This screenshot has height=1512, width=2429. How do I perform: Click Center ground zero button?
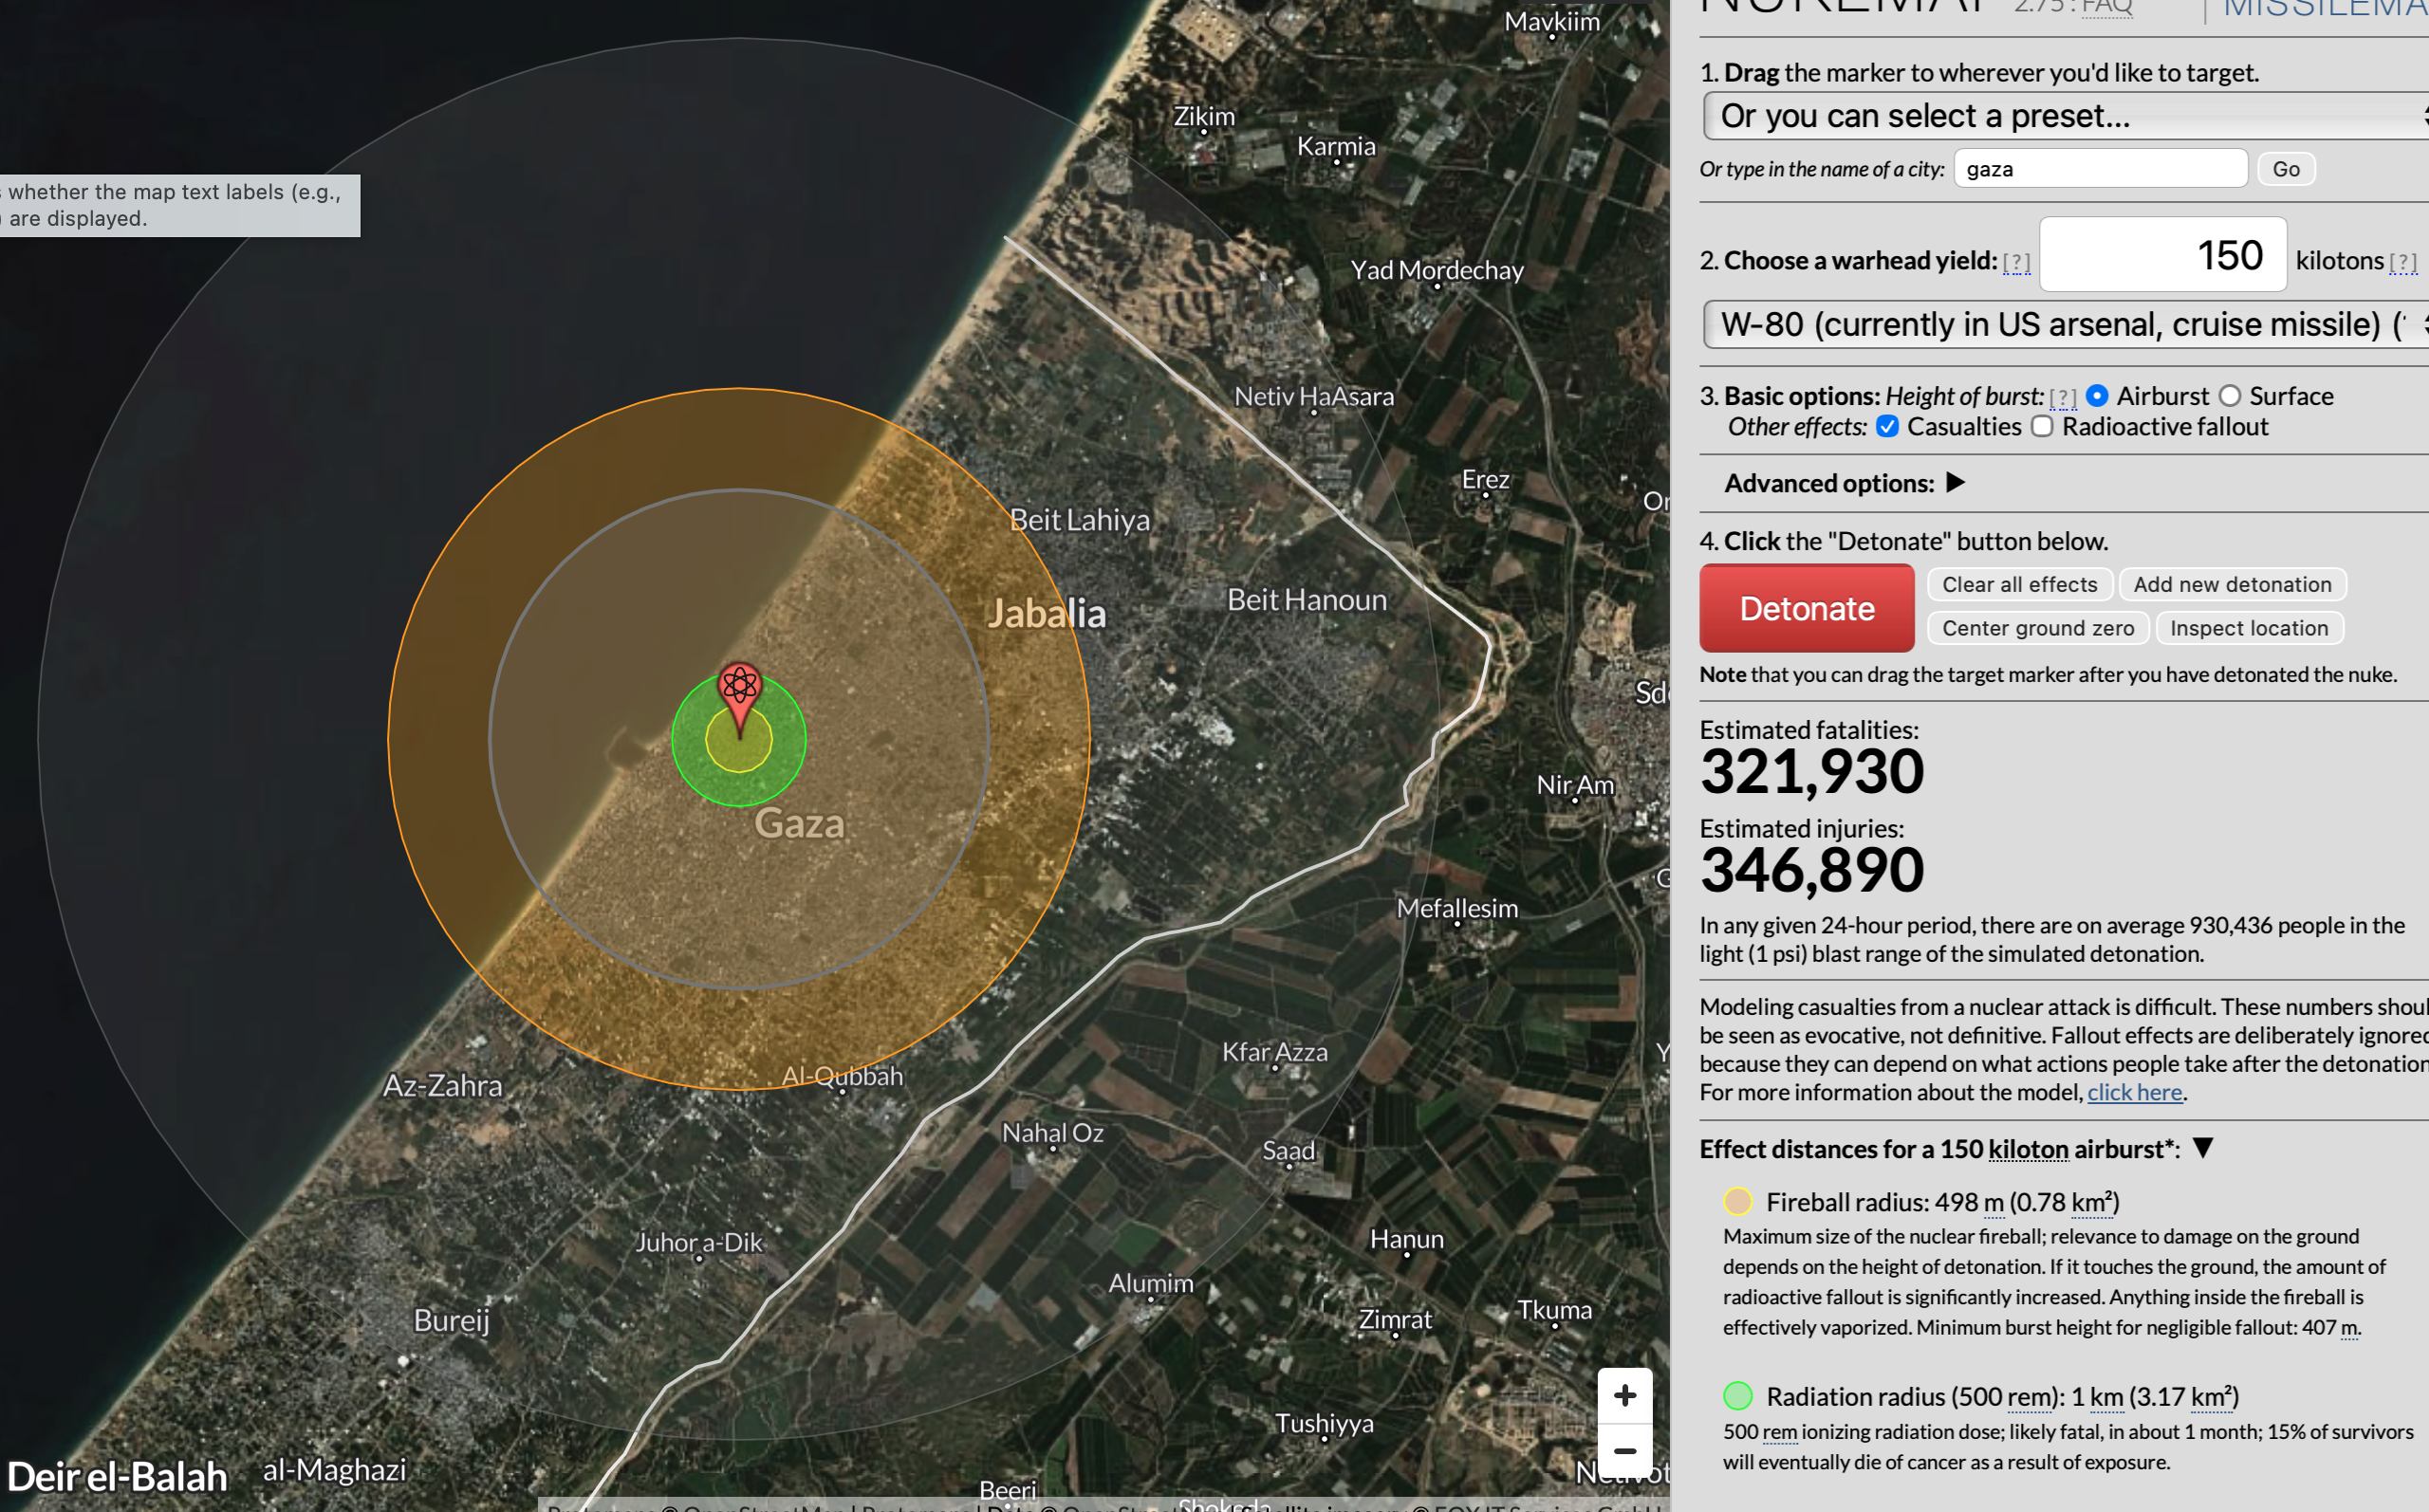pyautogui.click(x=2038, y=629)
